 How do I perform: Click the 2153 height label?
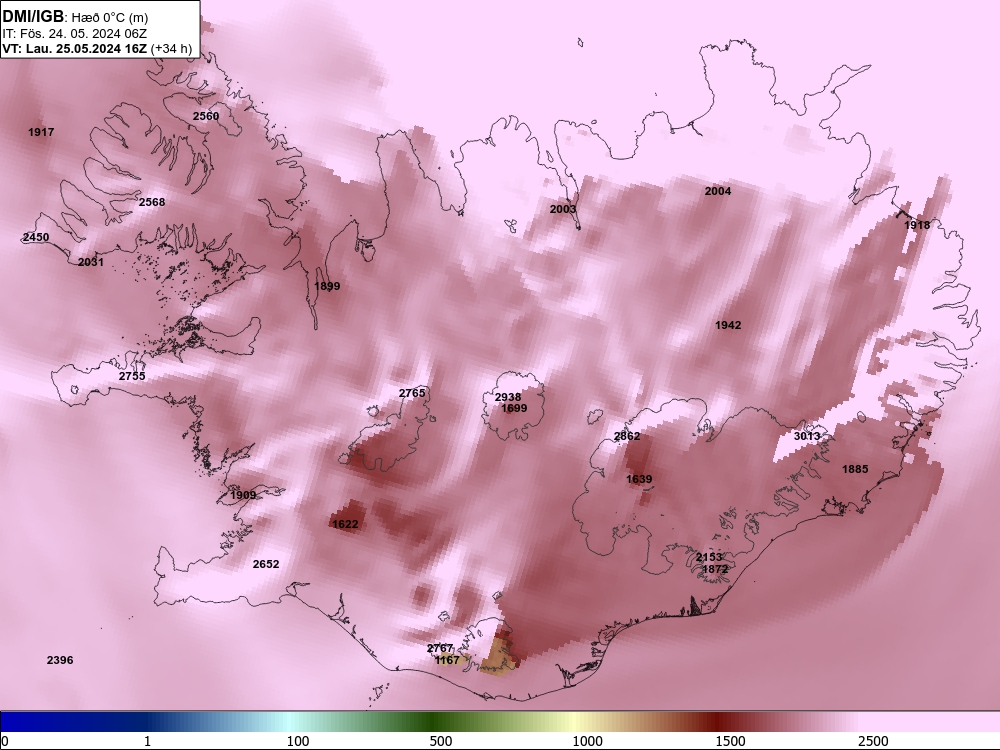click(x=709, y=557)
